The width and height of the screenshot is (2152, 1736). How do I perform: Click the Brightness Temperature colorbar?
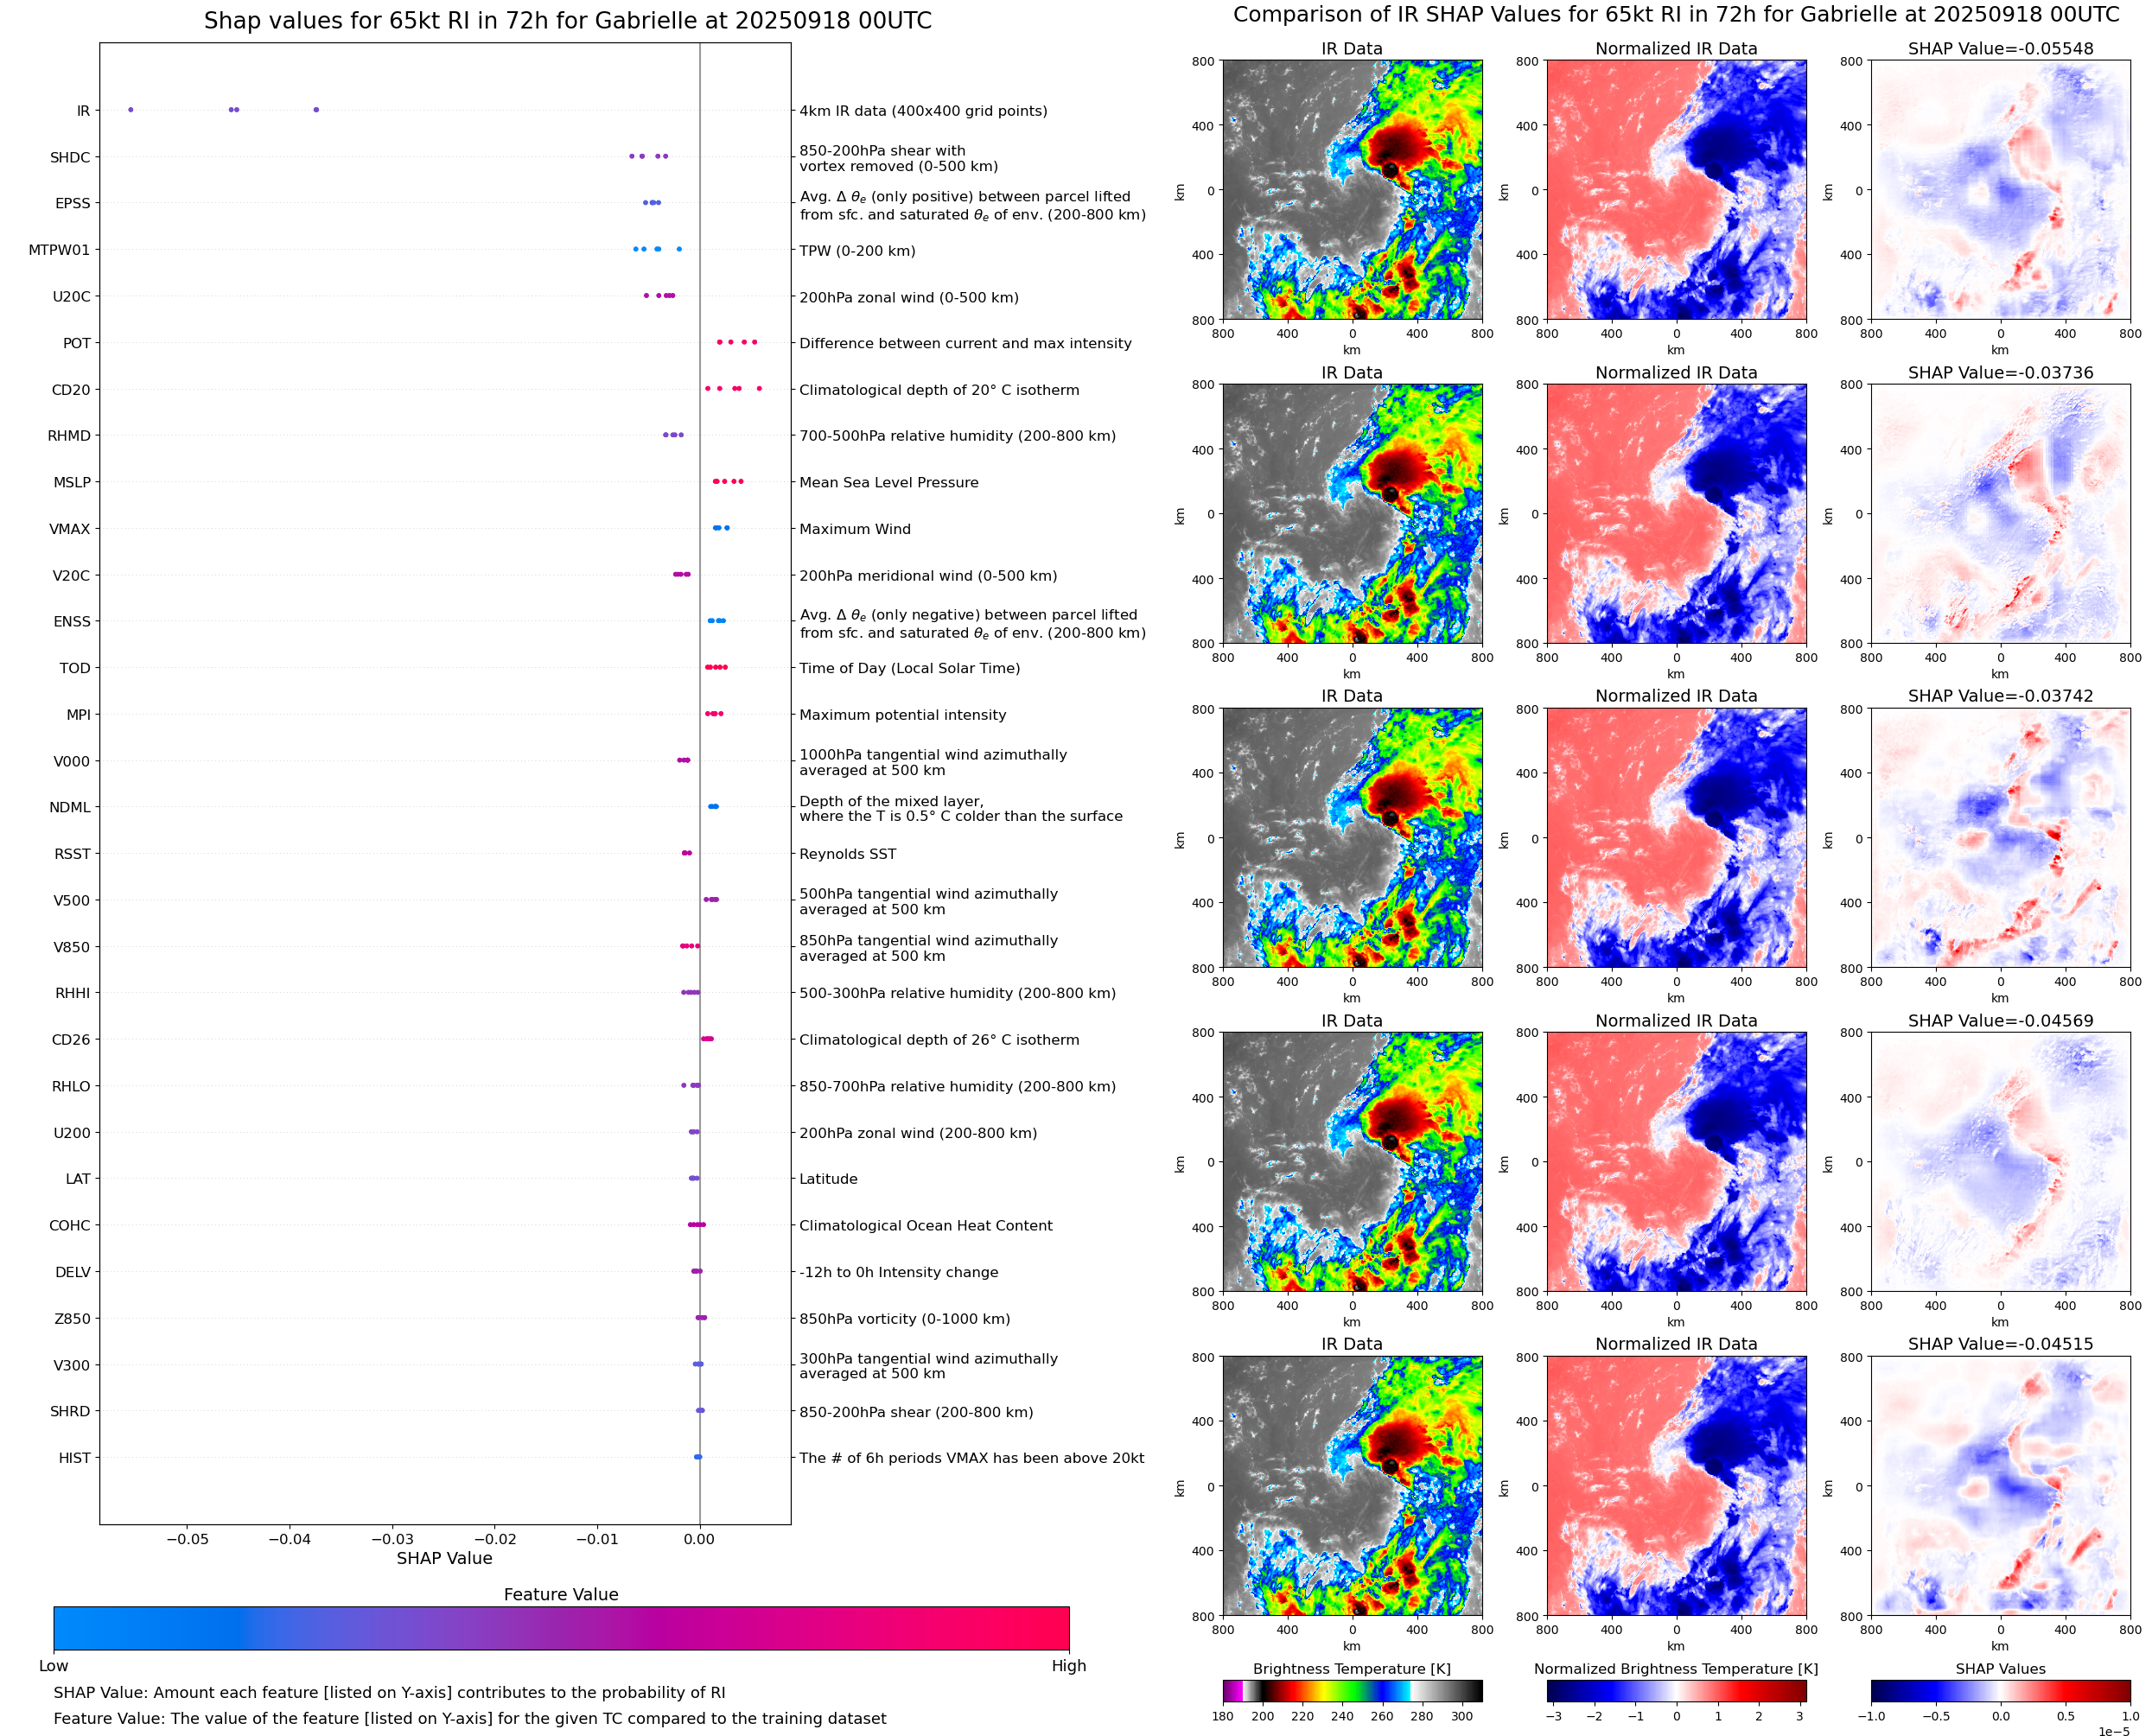coord(1352,1691)
